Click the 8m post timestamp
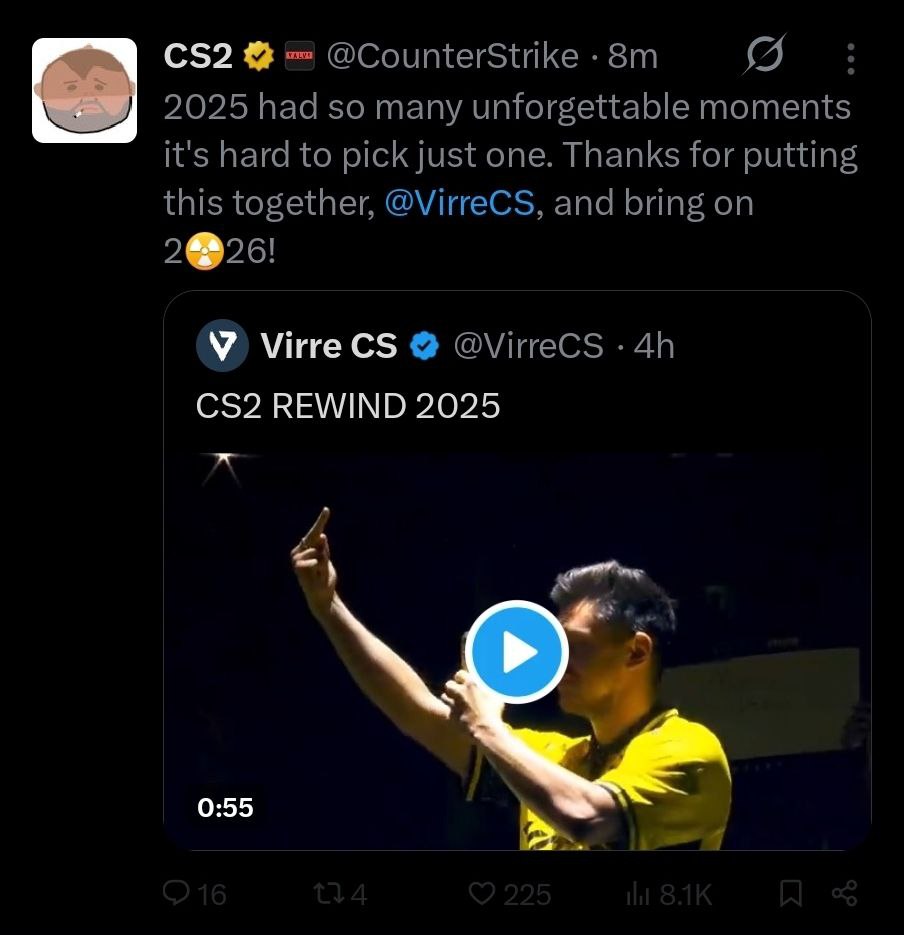The height and width of the screenshot is (935, 904). tap(633, 57)
